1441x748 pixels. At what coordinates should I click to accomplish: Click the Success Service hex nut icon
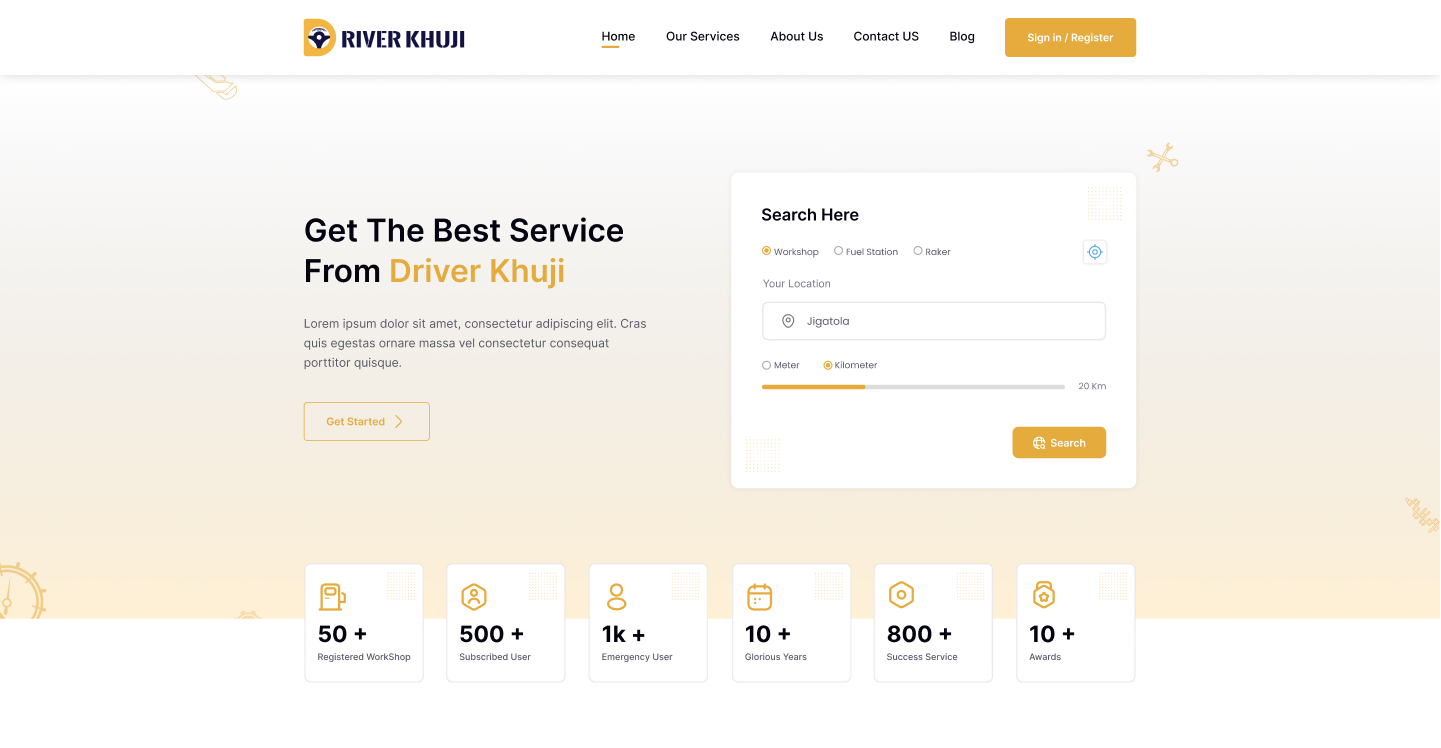[901, 595]
